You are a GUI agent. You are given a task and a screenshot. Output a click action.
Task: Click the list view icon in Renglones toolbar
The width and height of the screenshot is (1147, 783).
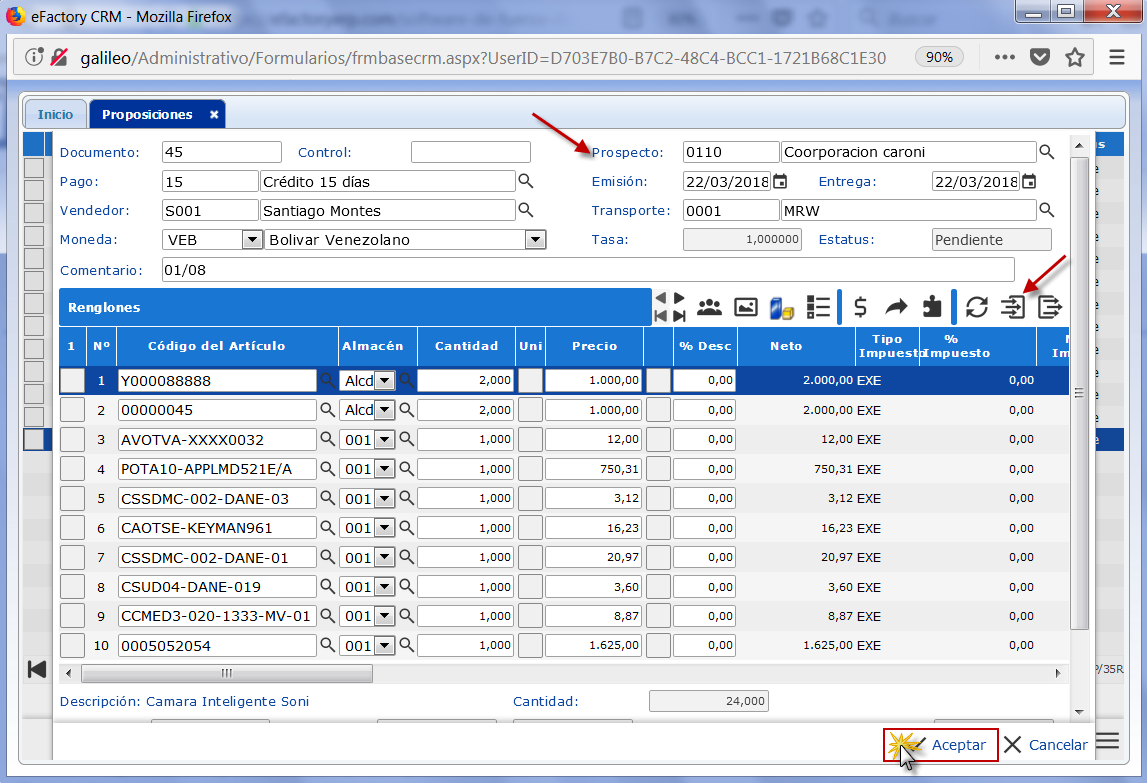[x=819, y=307]
